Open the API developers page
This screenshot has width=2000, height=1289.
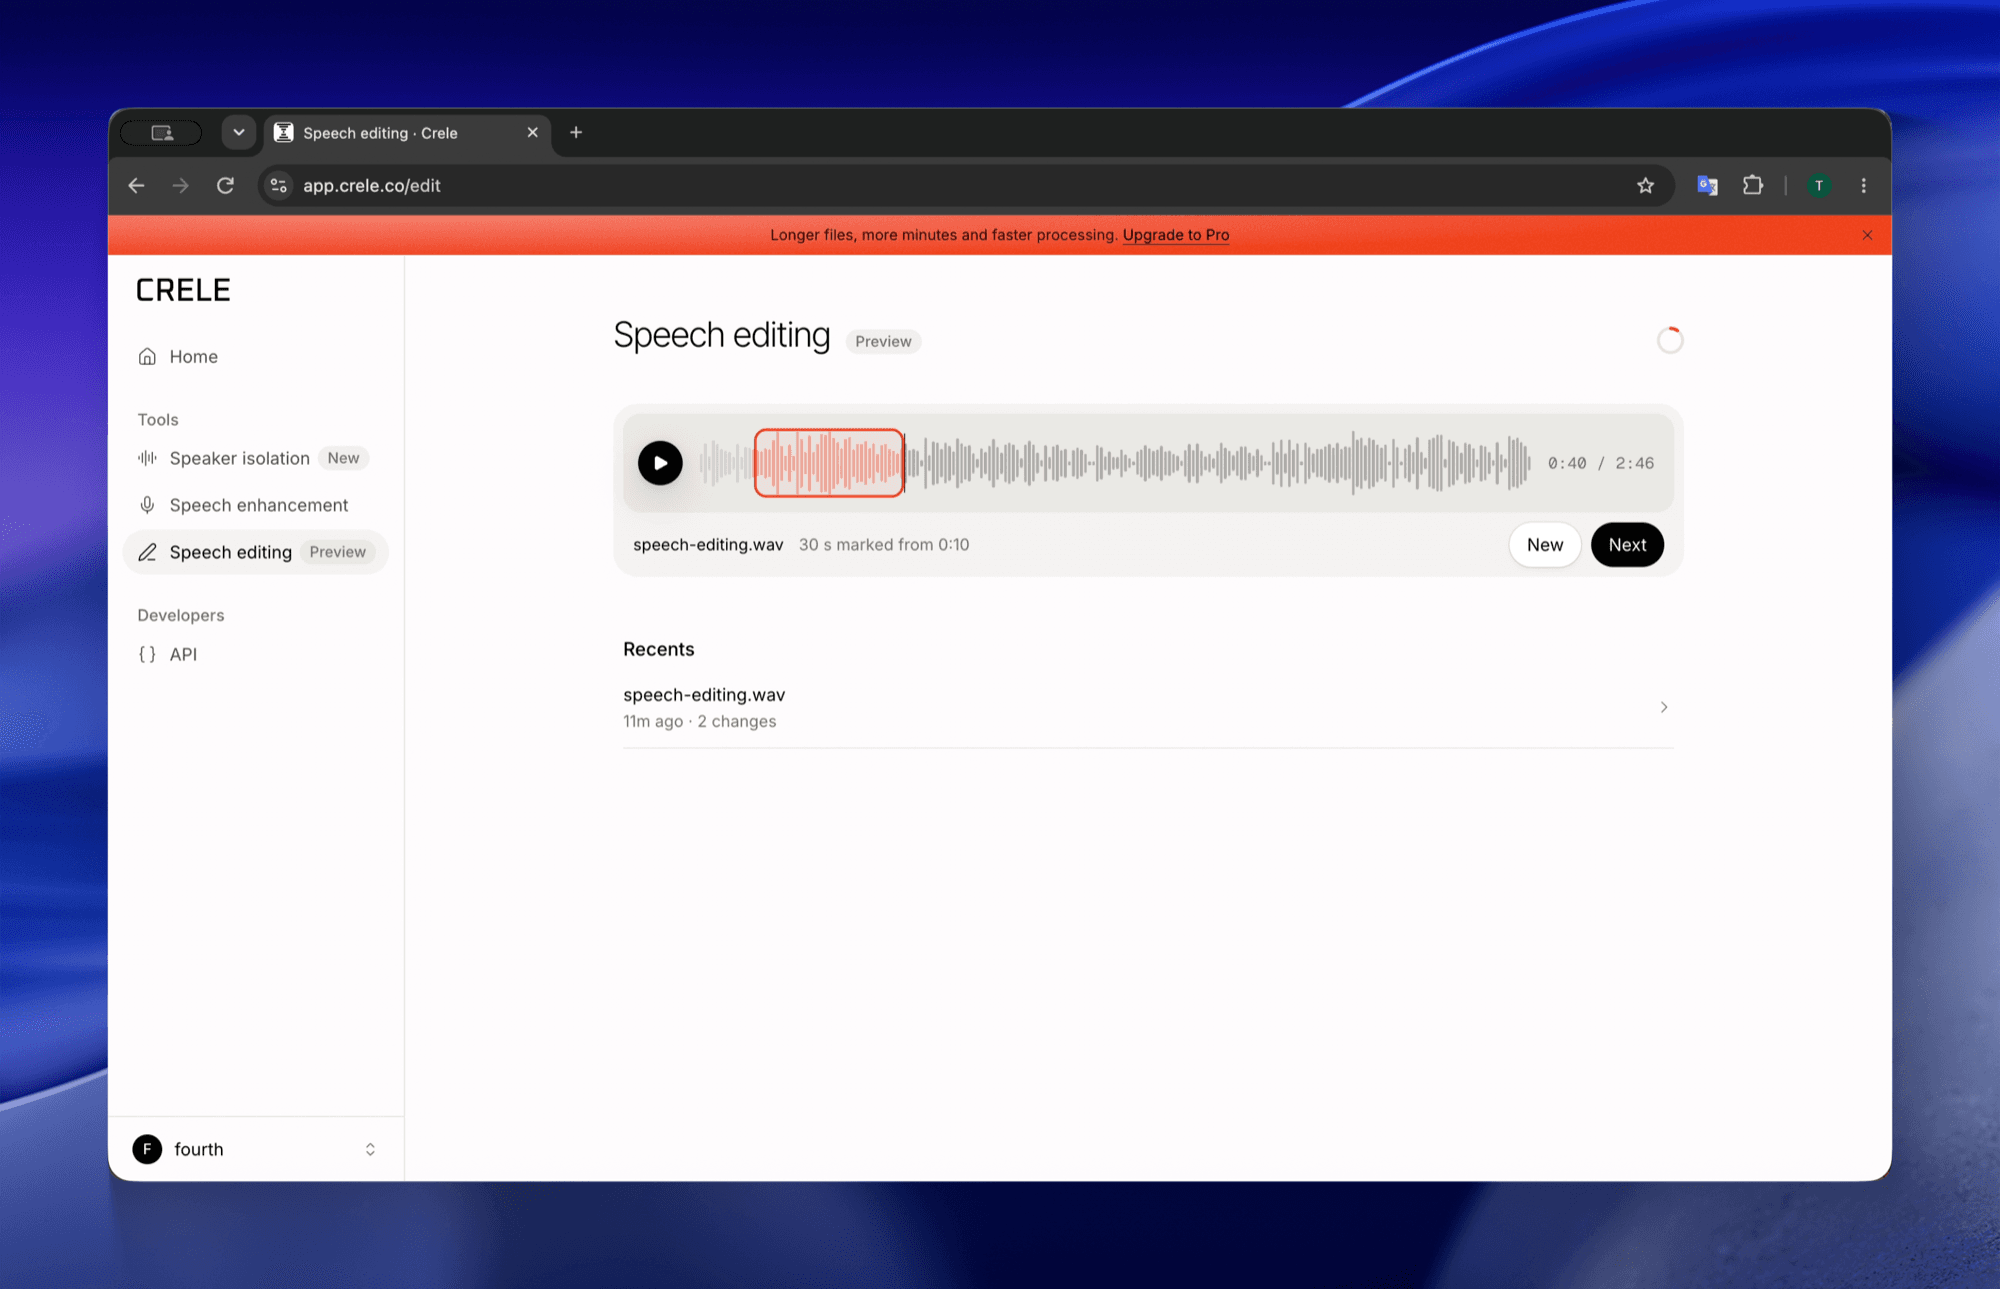255,654
